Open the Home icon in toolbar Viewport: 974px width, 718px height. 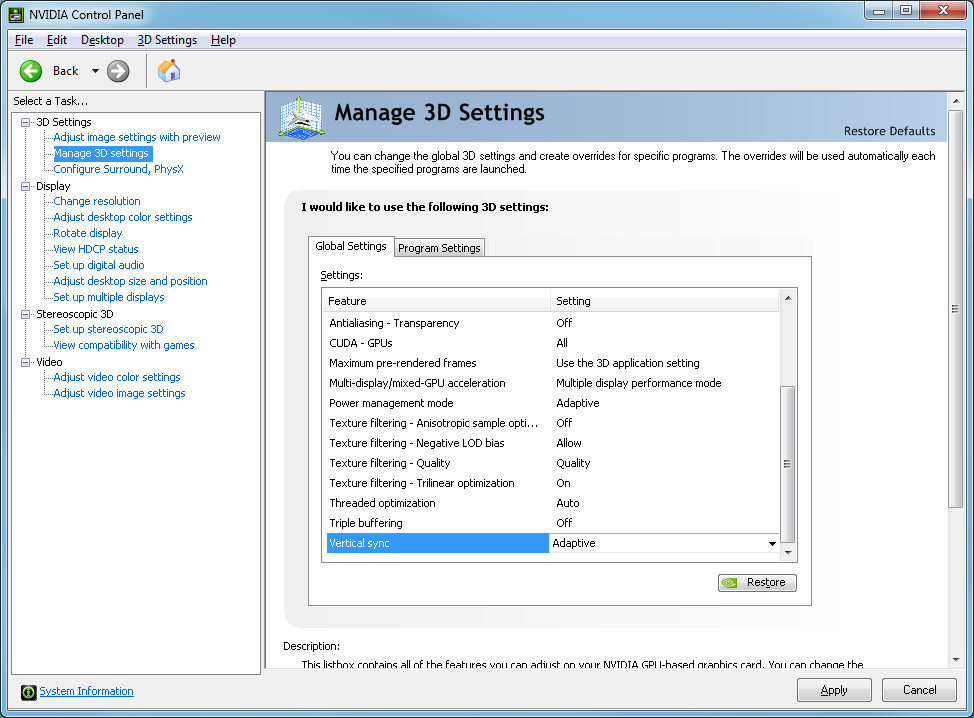[x=168, y=71]
